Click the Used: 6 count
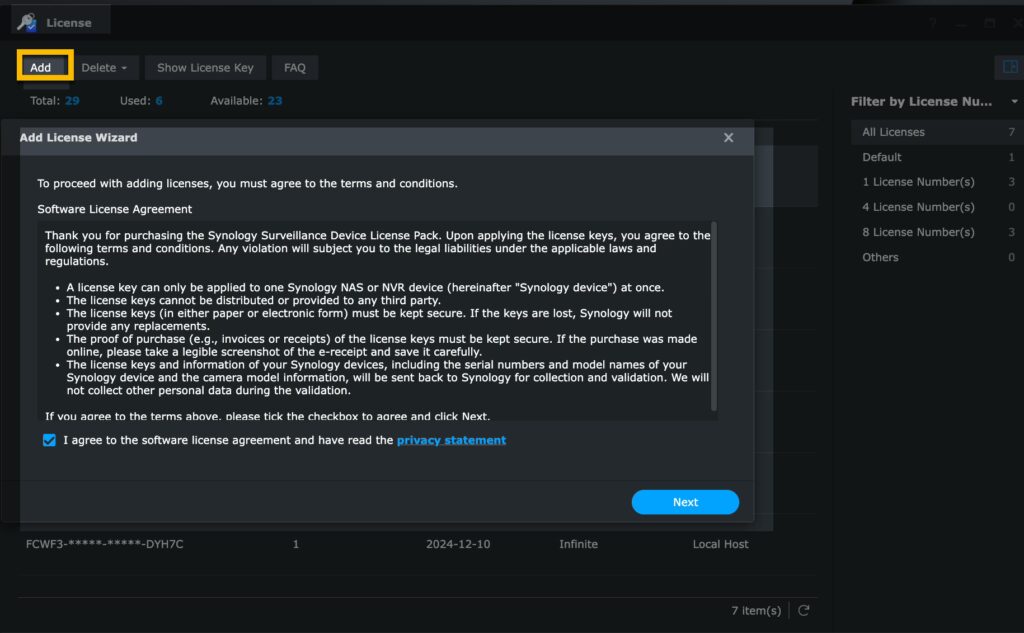Viewport: 1024px width, 633px height. (141, 101)
